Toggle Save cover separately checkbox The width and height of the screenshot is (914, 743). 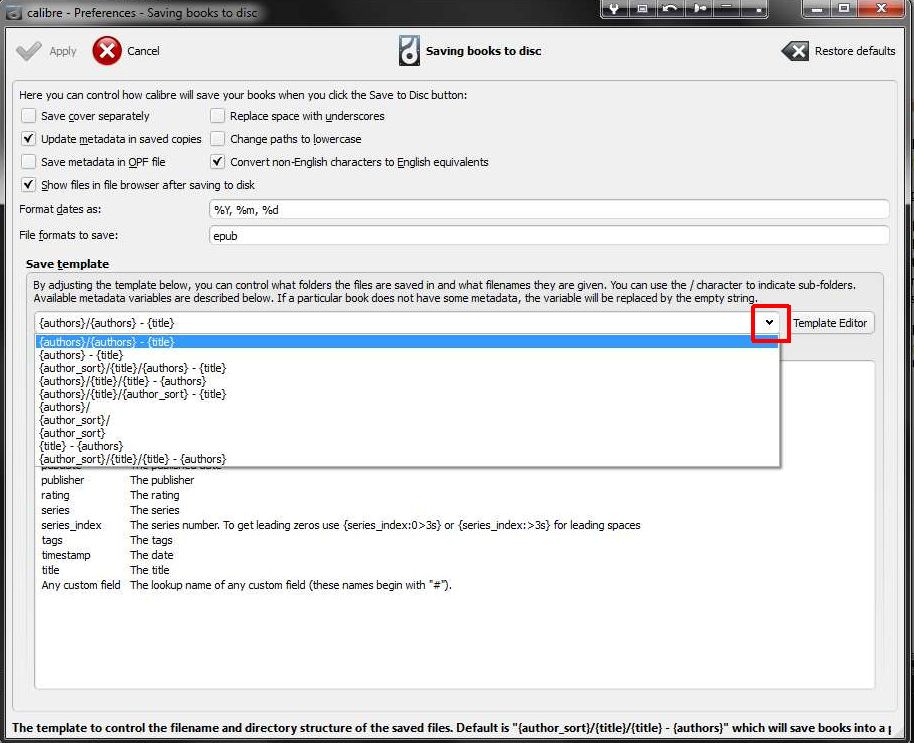[29, 116]
